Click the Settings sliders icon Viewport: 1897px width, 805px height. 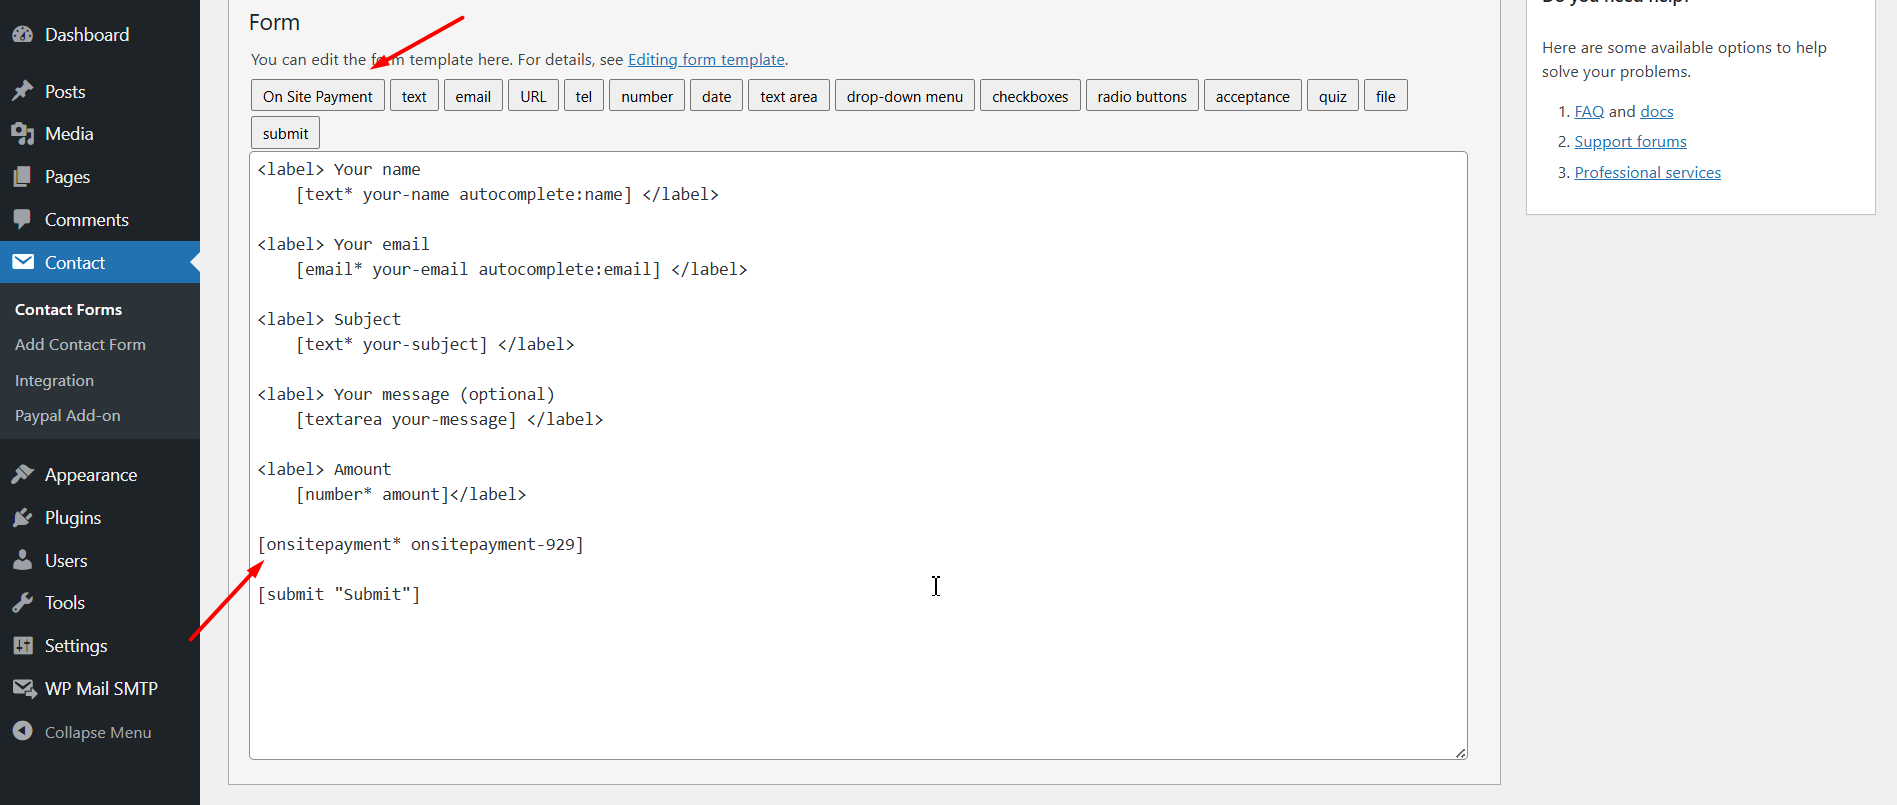coord(23,645)
